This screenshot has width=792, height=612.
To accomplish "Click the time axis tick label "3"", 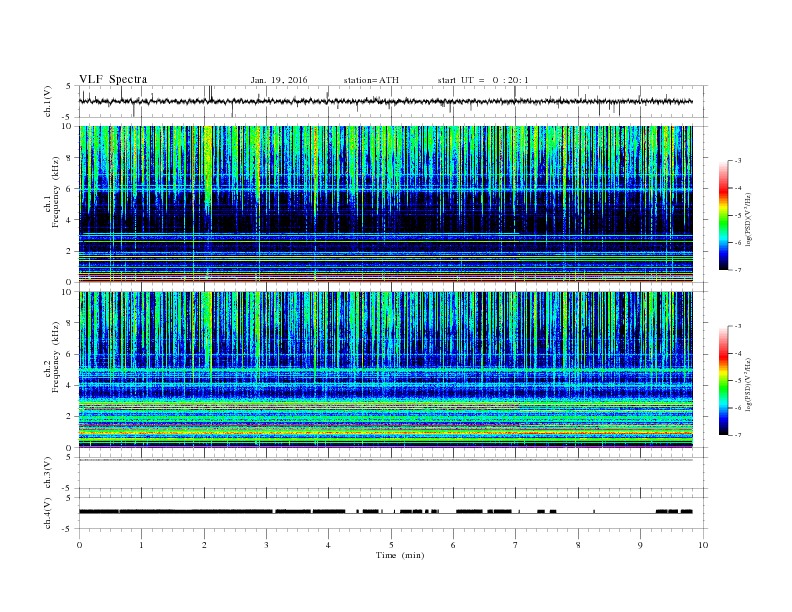I will 266,545.
